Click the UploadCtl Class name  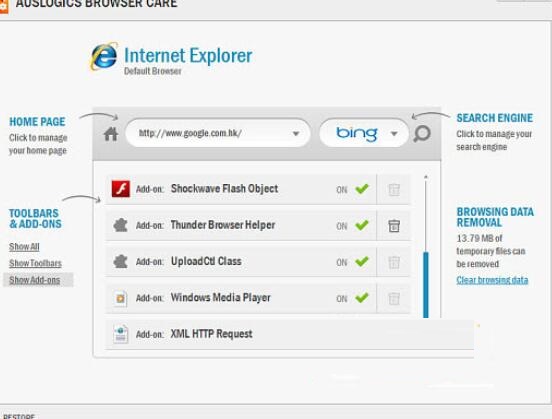point(206,261)
